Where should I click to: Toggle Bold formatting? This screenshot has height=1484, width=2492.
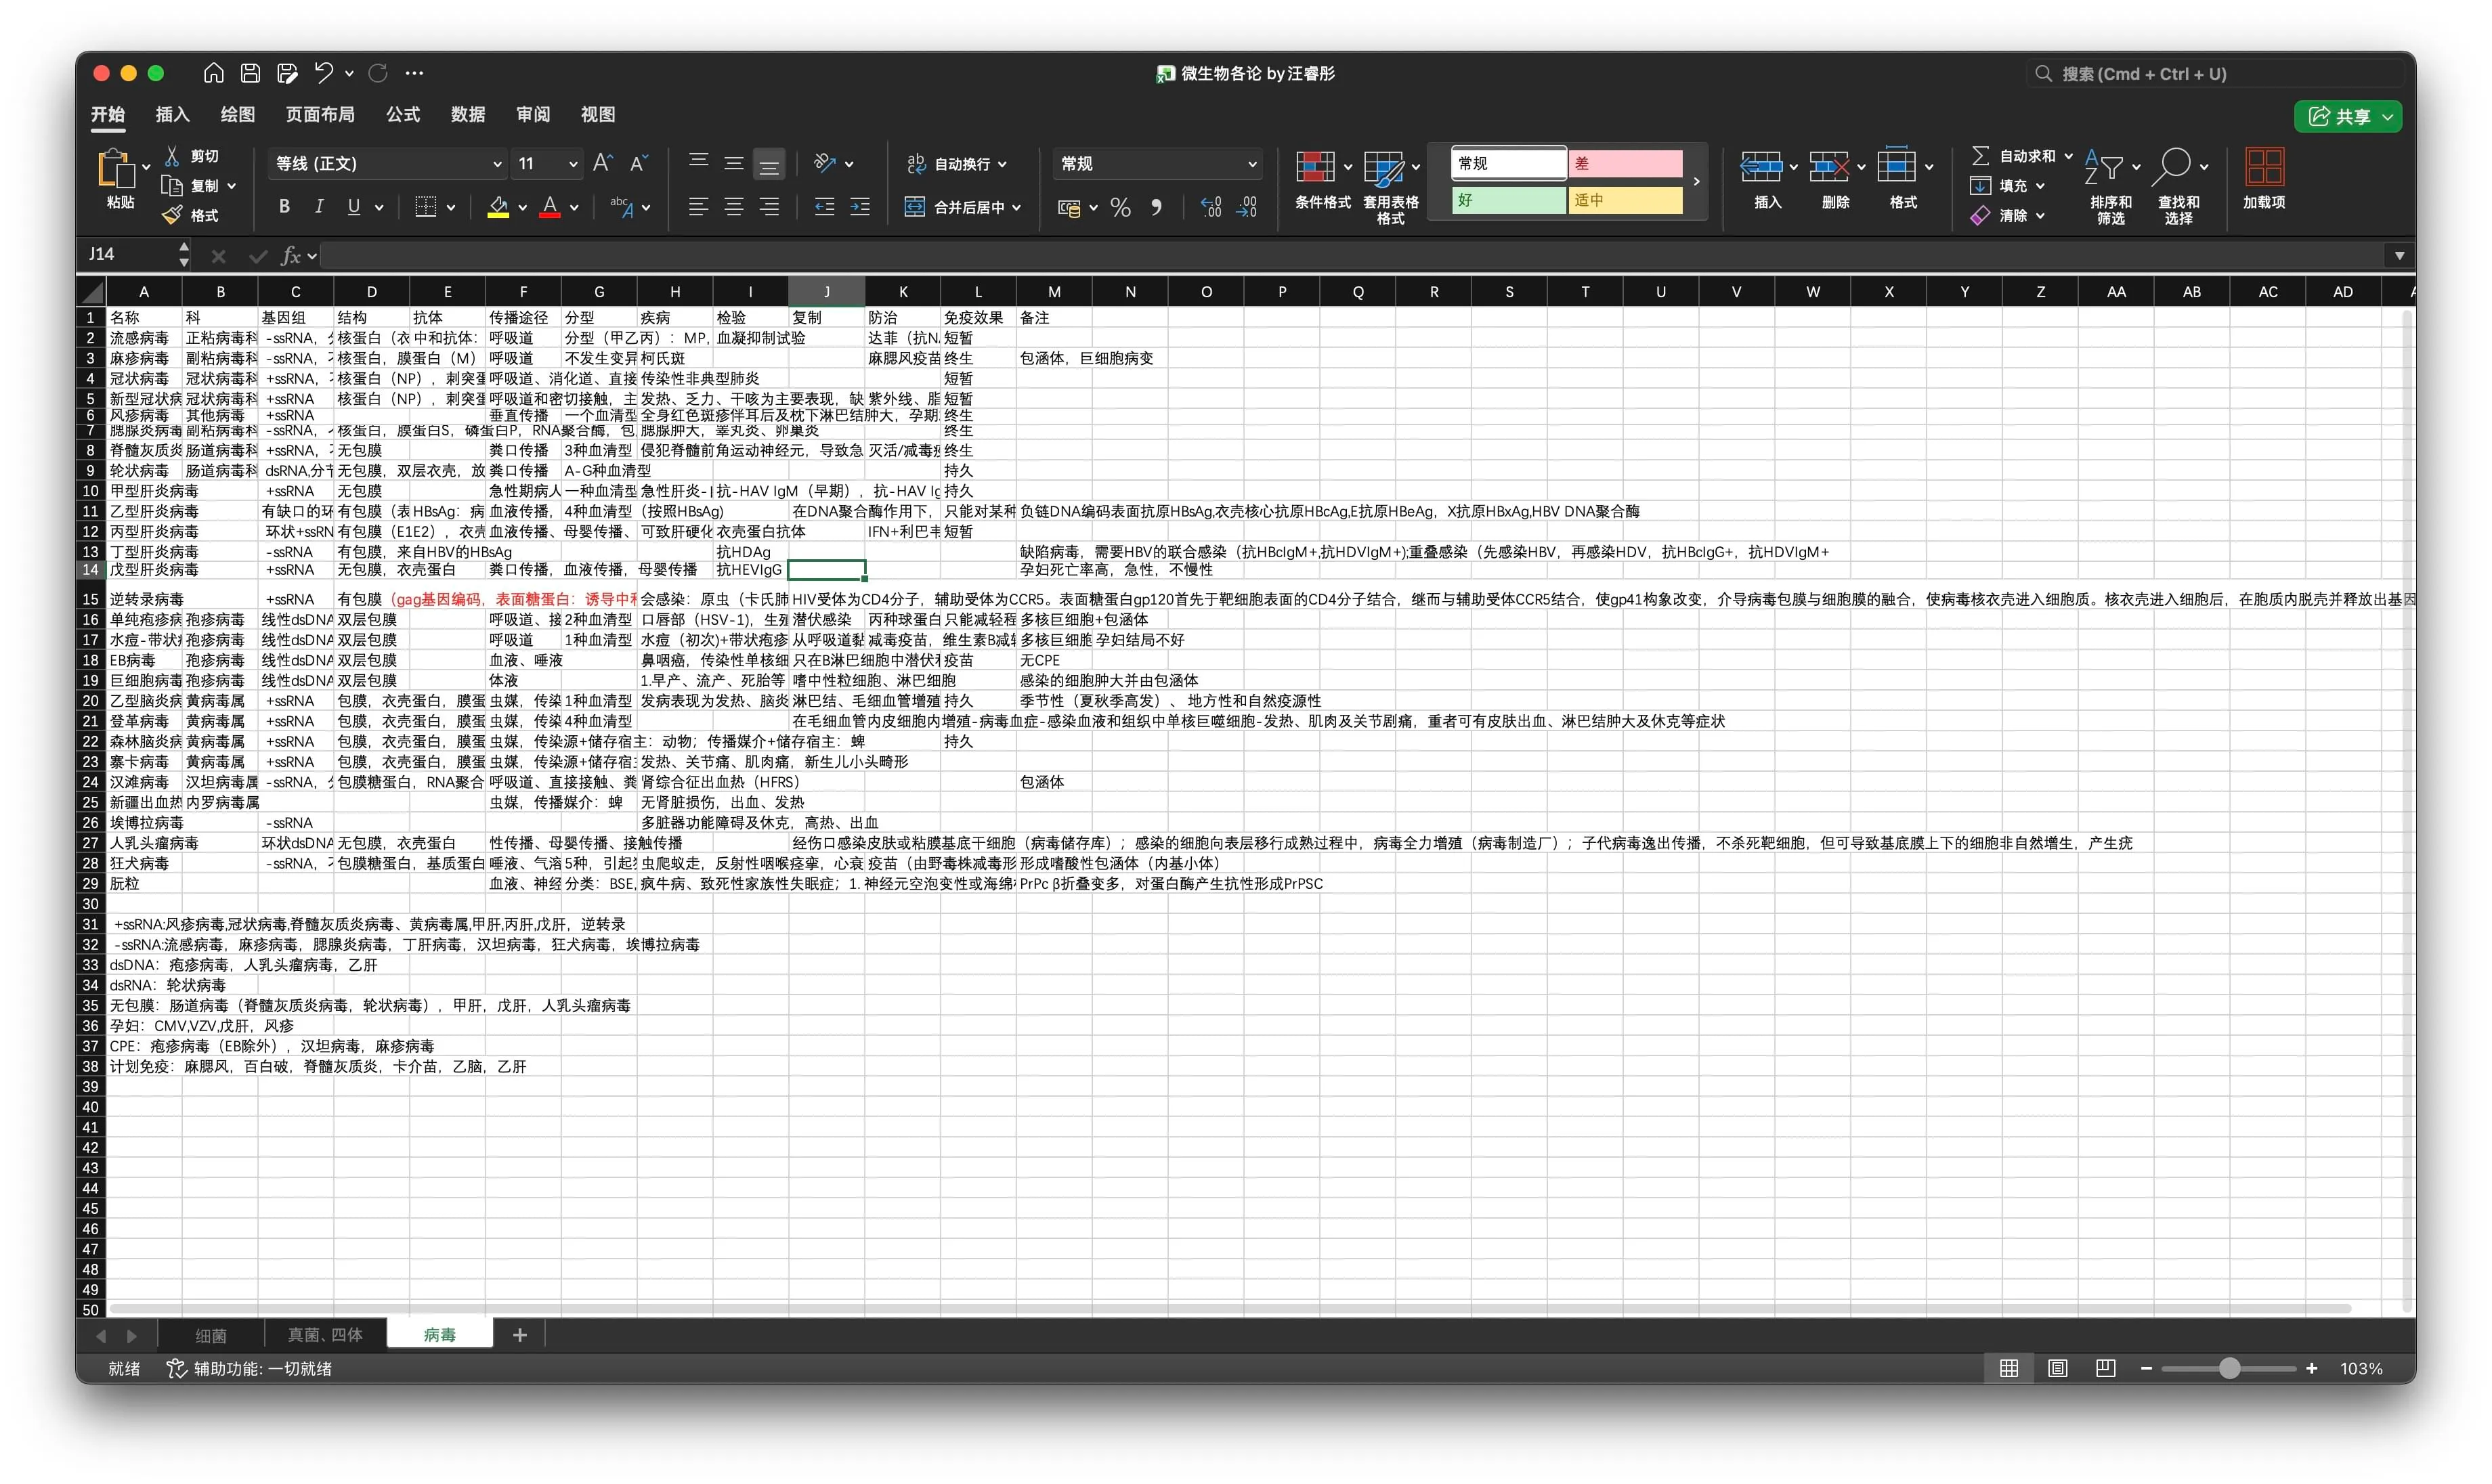click(x=284, y=207)
